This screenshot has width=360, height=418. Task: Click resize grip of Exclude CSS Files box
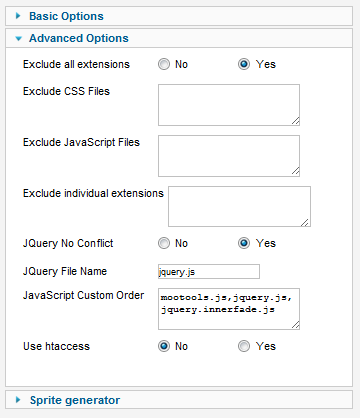(295, 121)
